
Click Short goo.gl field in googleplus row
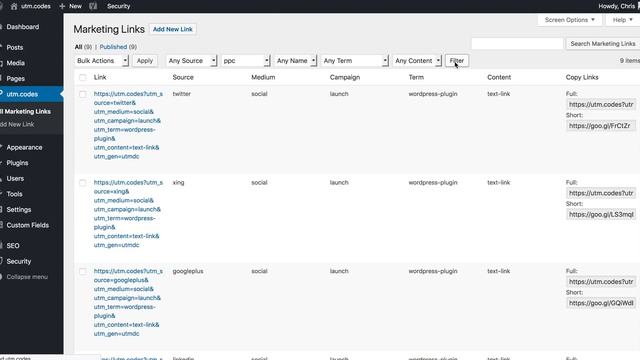click(601, 303)
